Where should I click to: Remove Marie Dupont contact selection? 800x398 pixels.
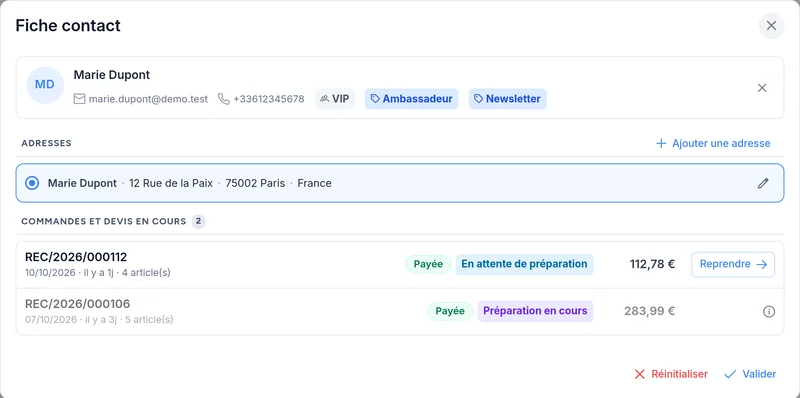coord(762,88)
